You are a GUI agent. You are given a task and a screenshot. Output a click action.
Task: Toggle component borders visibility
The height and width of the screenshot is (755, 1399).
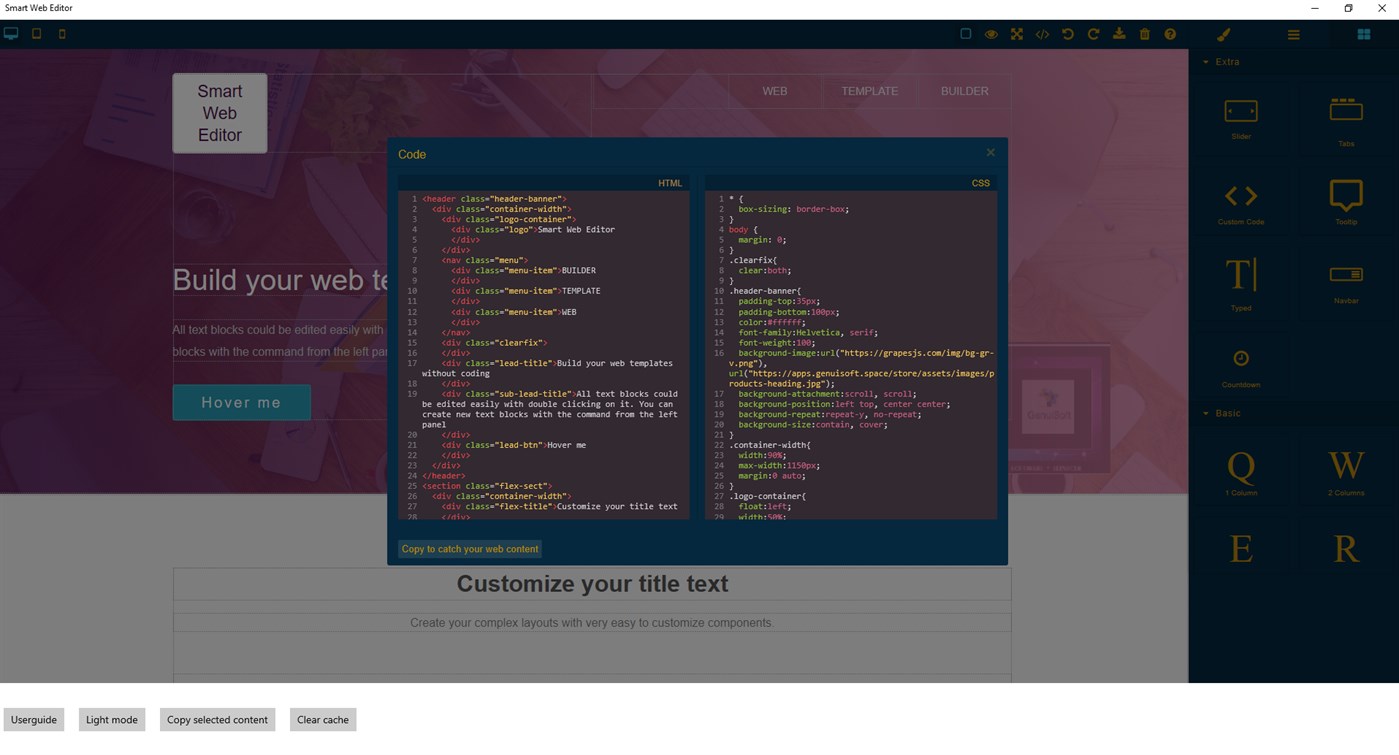tap(965, 33)
